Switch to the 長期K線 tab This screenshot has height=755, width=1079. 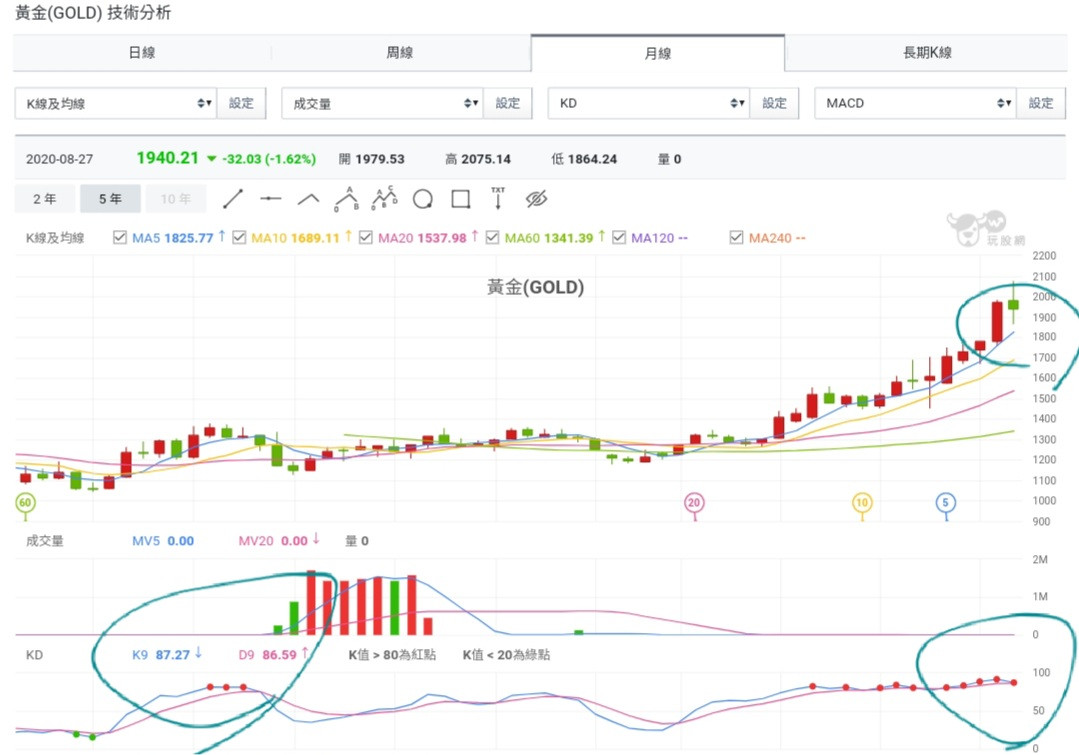pos(927,53)
